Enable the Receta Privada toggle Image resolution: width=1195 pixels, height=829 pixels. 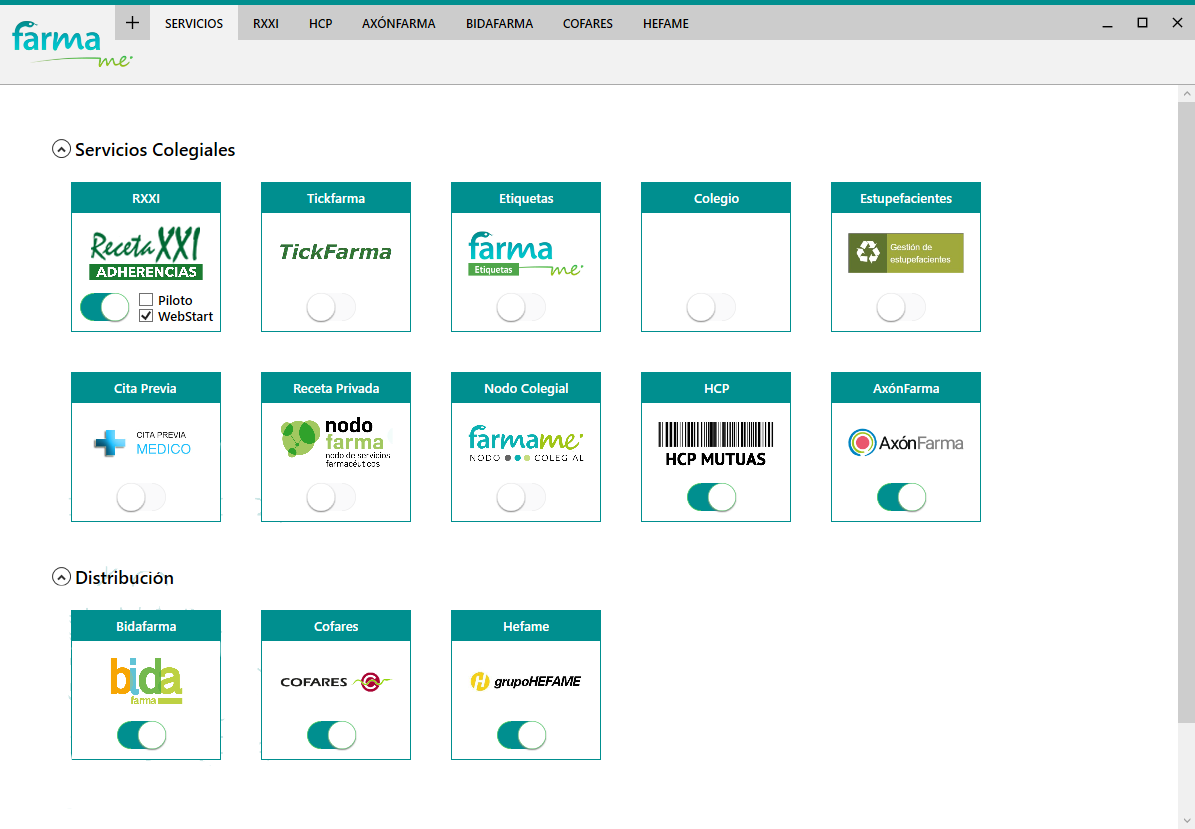(331, 498)
